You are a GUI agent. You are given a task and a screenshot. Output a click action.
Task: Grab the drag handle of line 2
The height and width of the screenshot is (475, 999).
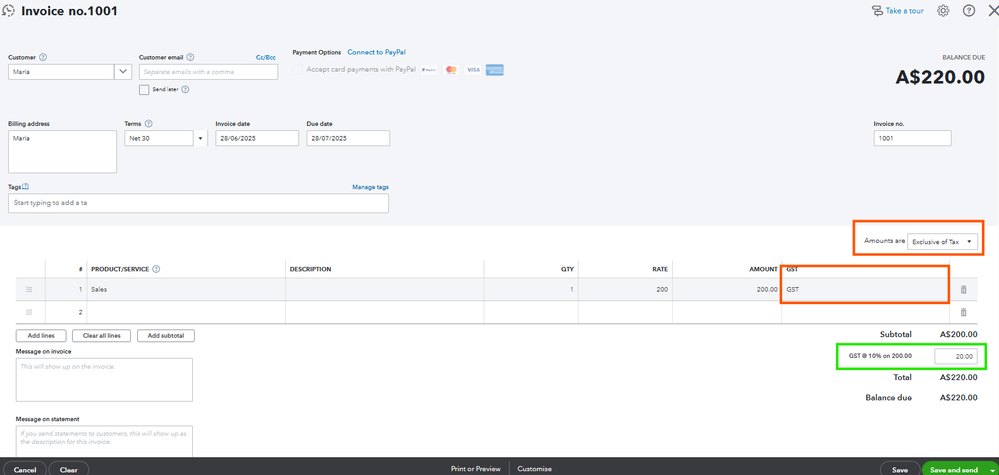[29, 312]
